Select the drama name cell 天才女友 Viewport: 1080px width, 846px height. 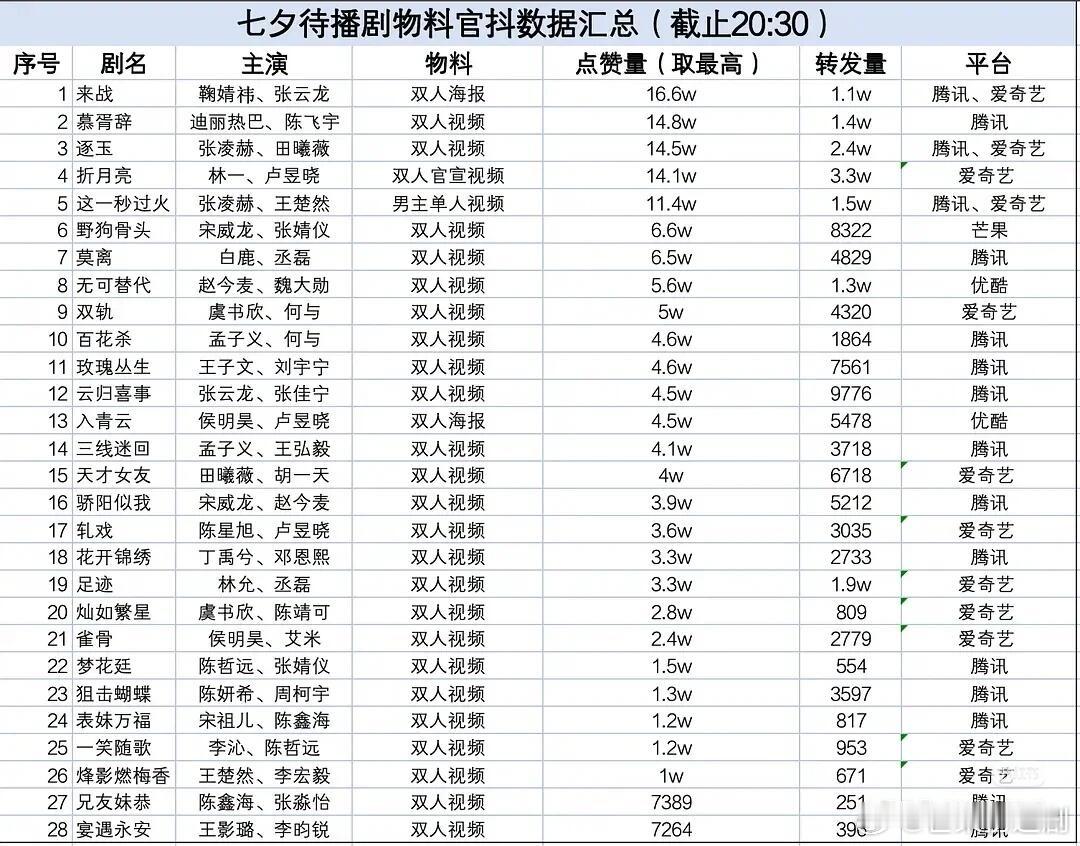[x=123, y=475]
